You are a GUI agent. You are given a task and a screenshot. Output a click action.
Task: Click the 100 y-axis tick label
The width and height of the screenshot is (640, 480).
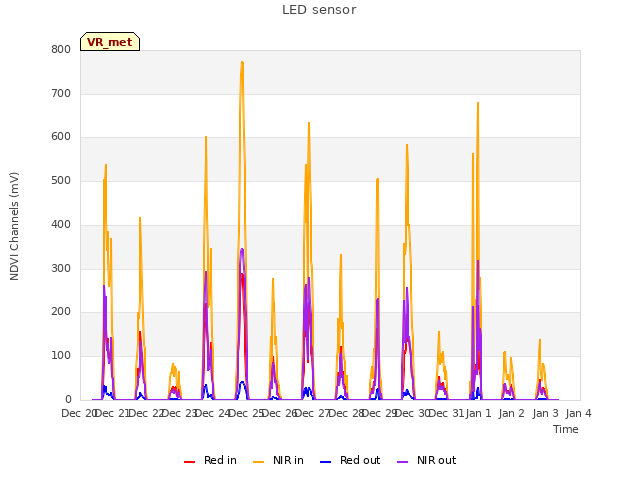(x=61, y=356)
